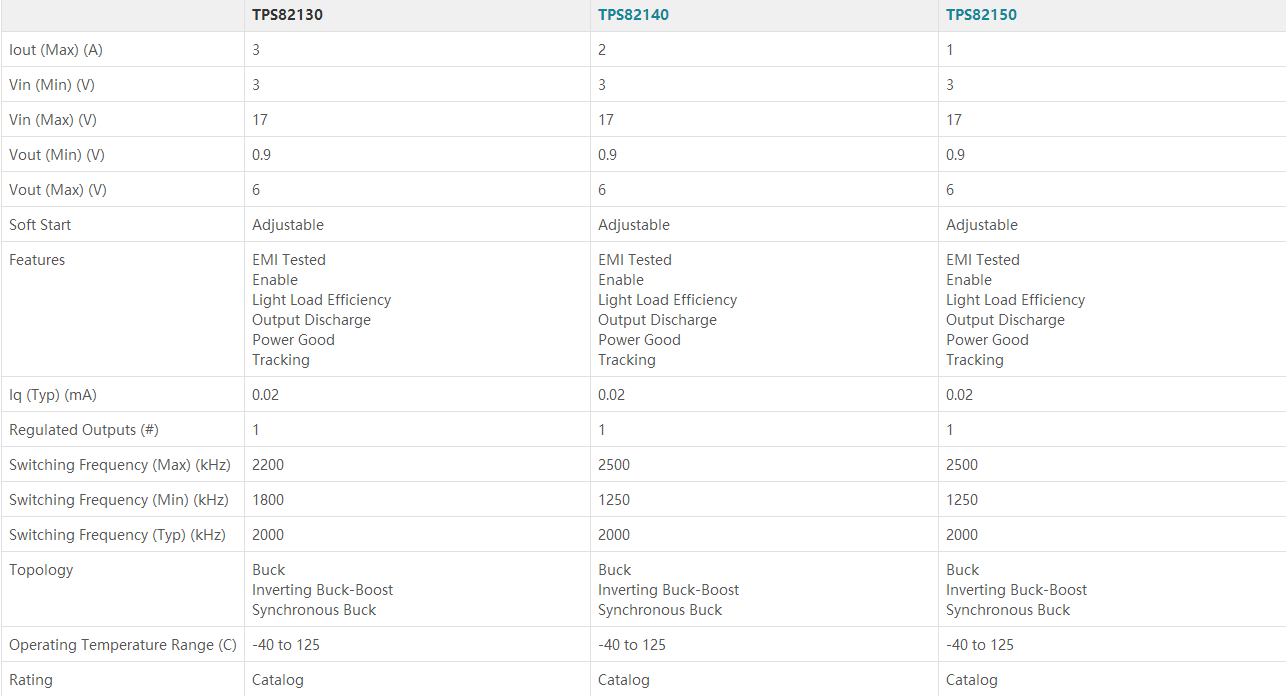The width and height of the screenshot is (1286, 696).
Task: Click TPS82130's 2200 switching frequency value
Action: [x=268, y=465]
